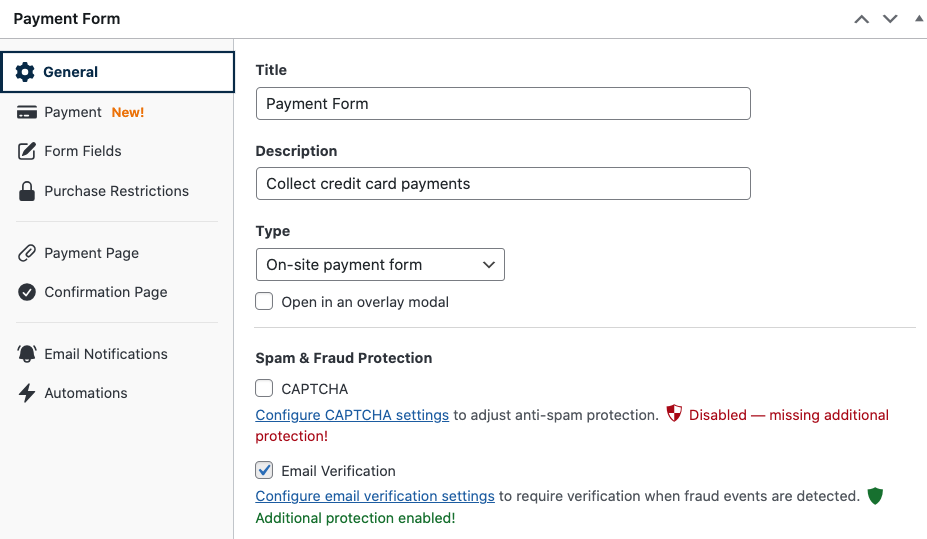The image size is (927, 539).
Task: Check Open in an overlay modal
Action: (264, 301)
